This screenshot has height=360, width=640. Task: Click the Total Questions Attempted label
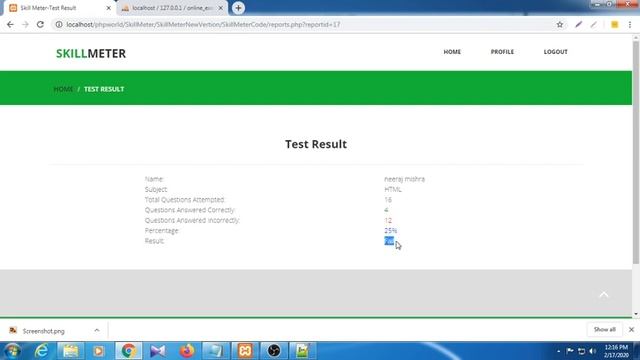tap(185, 200)
